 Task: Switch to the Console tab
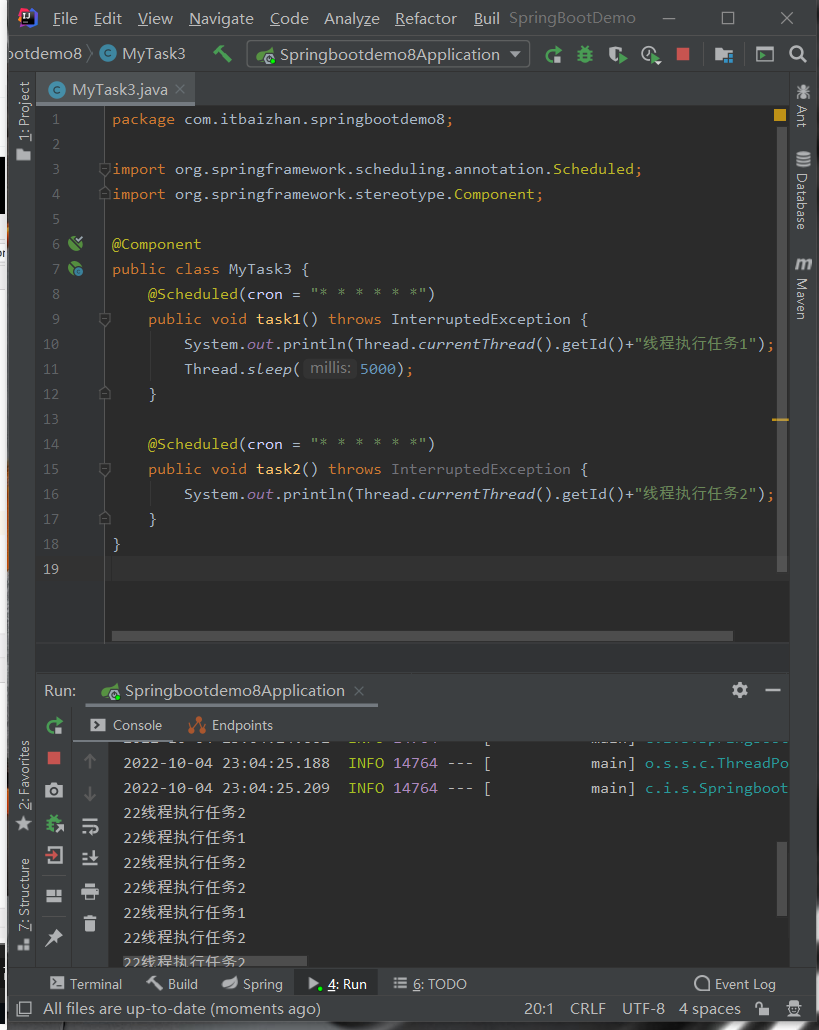click(x=126, y=725)
